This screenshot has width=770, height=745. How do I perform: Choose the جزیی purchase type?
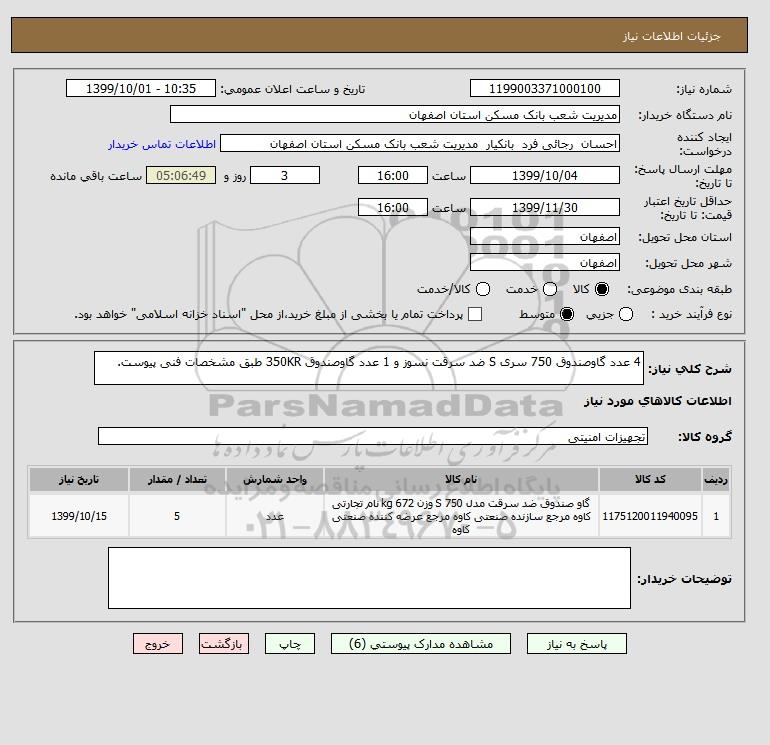(626, 314)
